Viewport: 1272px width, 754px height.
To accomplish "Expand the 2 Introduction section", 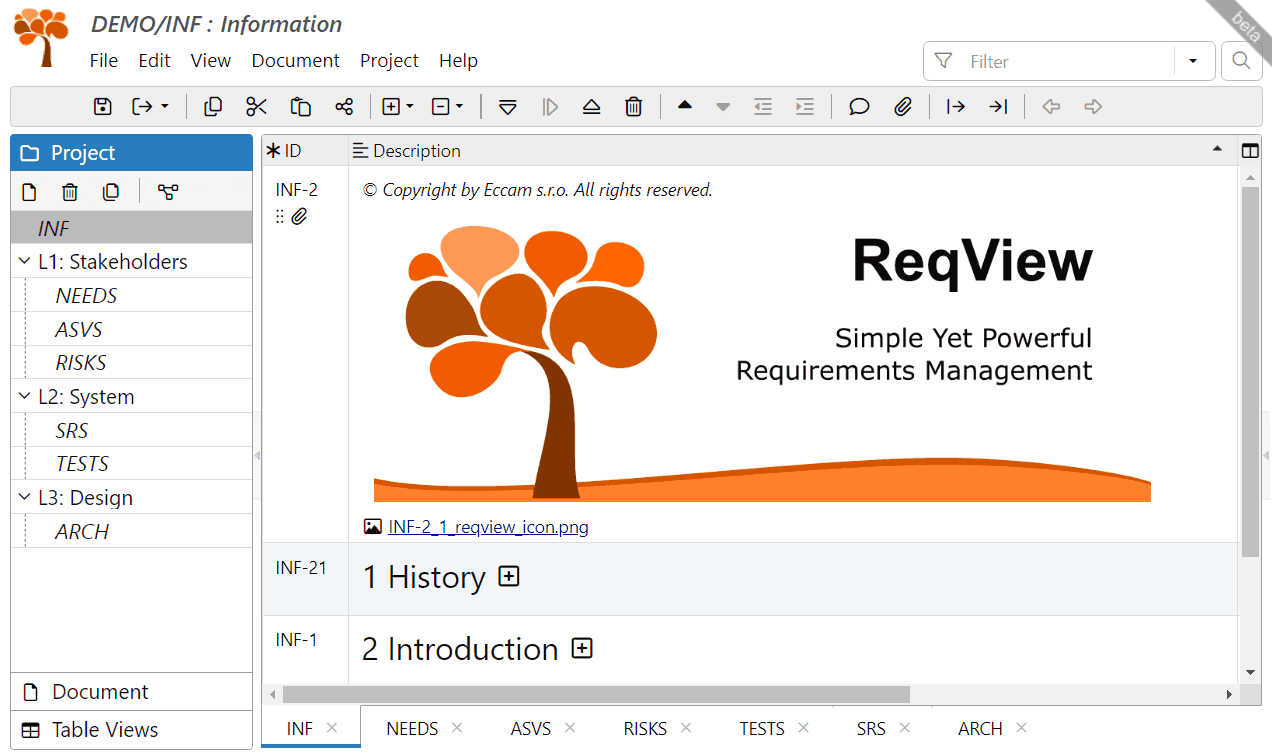I will tap(582, 649).
